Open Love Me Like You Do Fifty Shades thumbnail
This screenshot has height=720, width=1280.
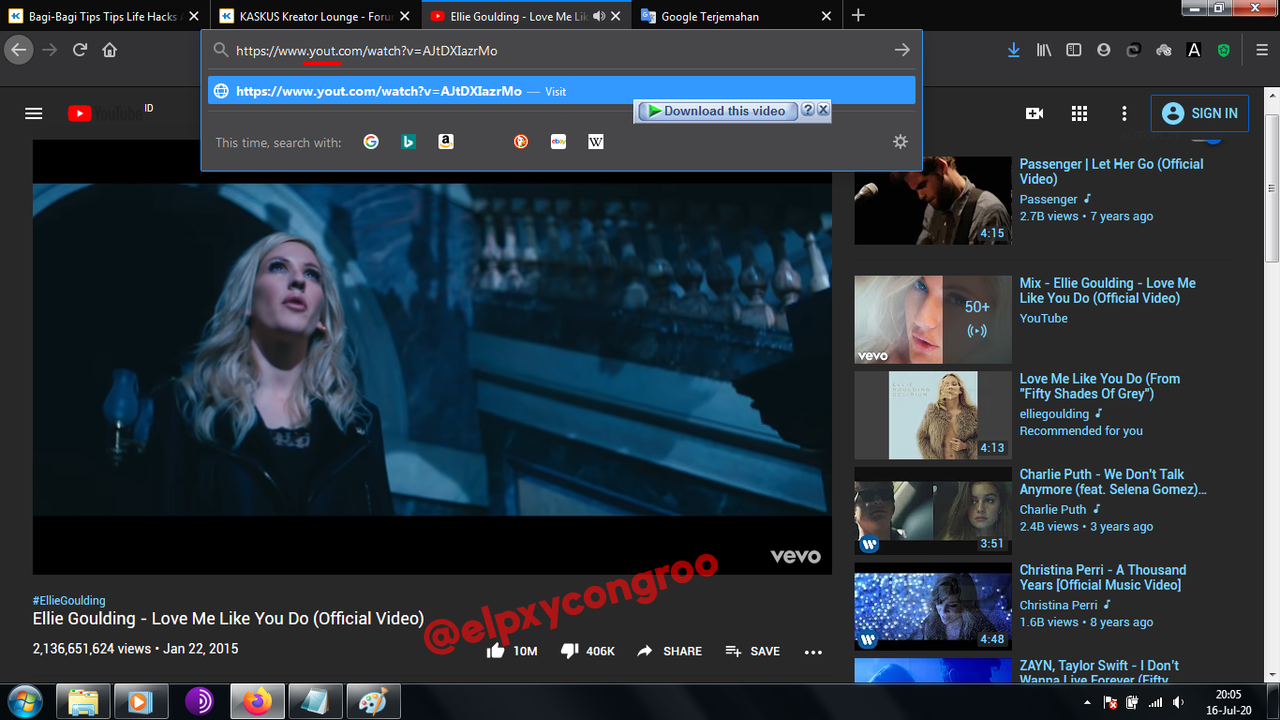point(933,416)
